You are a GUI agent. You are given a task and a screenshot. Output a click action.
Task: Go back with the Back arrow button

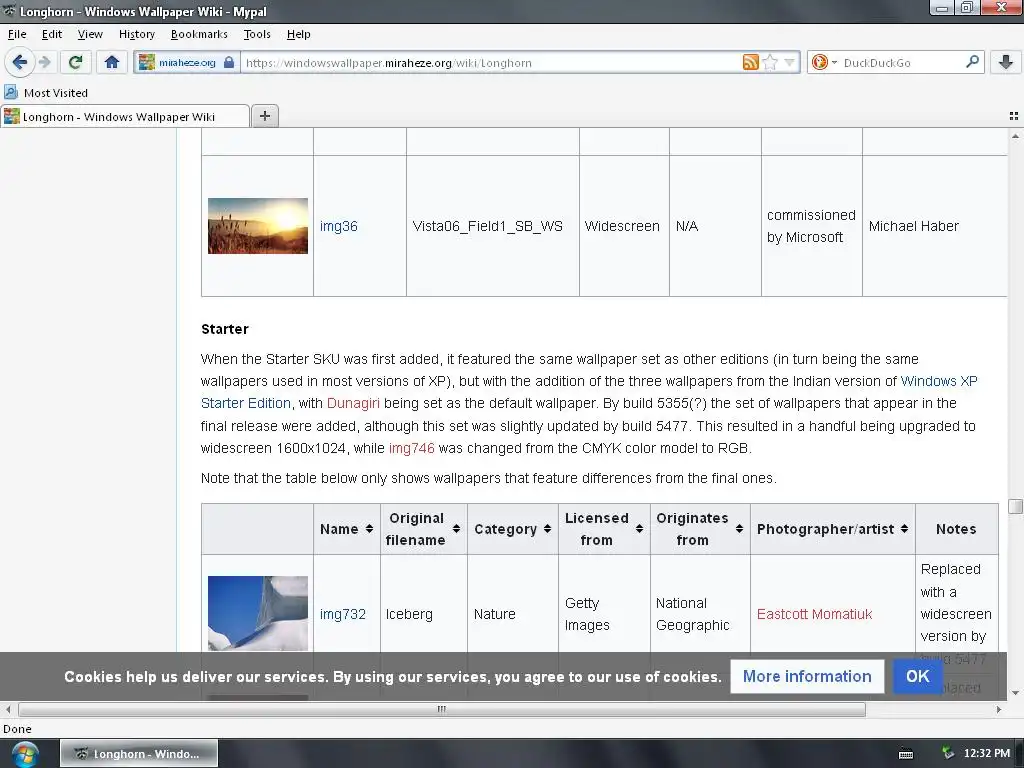pyautogui.click(x=20, y=62)
